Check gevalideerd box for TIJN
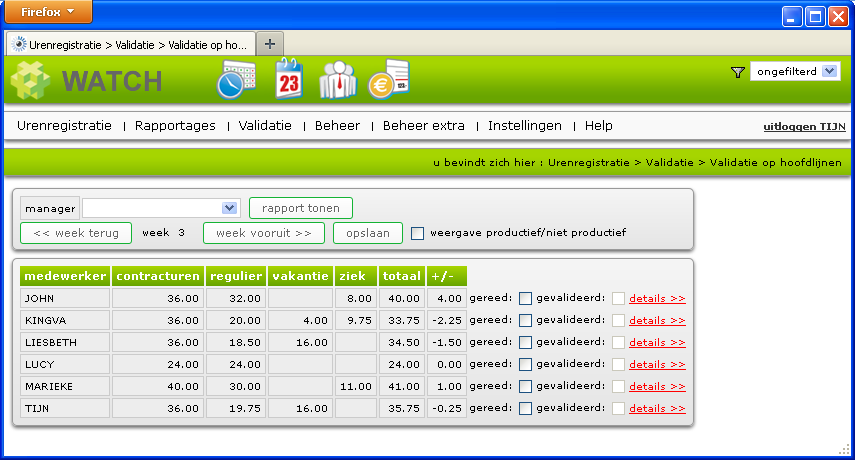 (618, 408)
